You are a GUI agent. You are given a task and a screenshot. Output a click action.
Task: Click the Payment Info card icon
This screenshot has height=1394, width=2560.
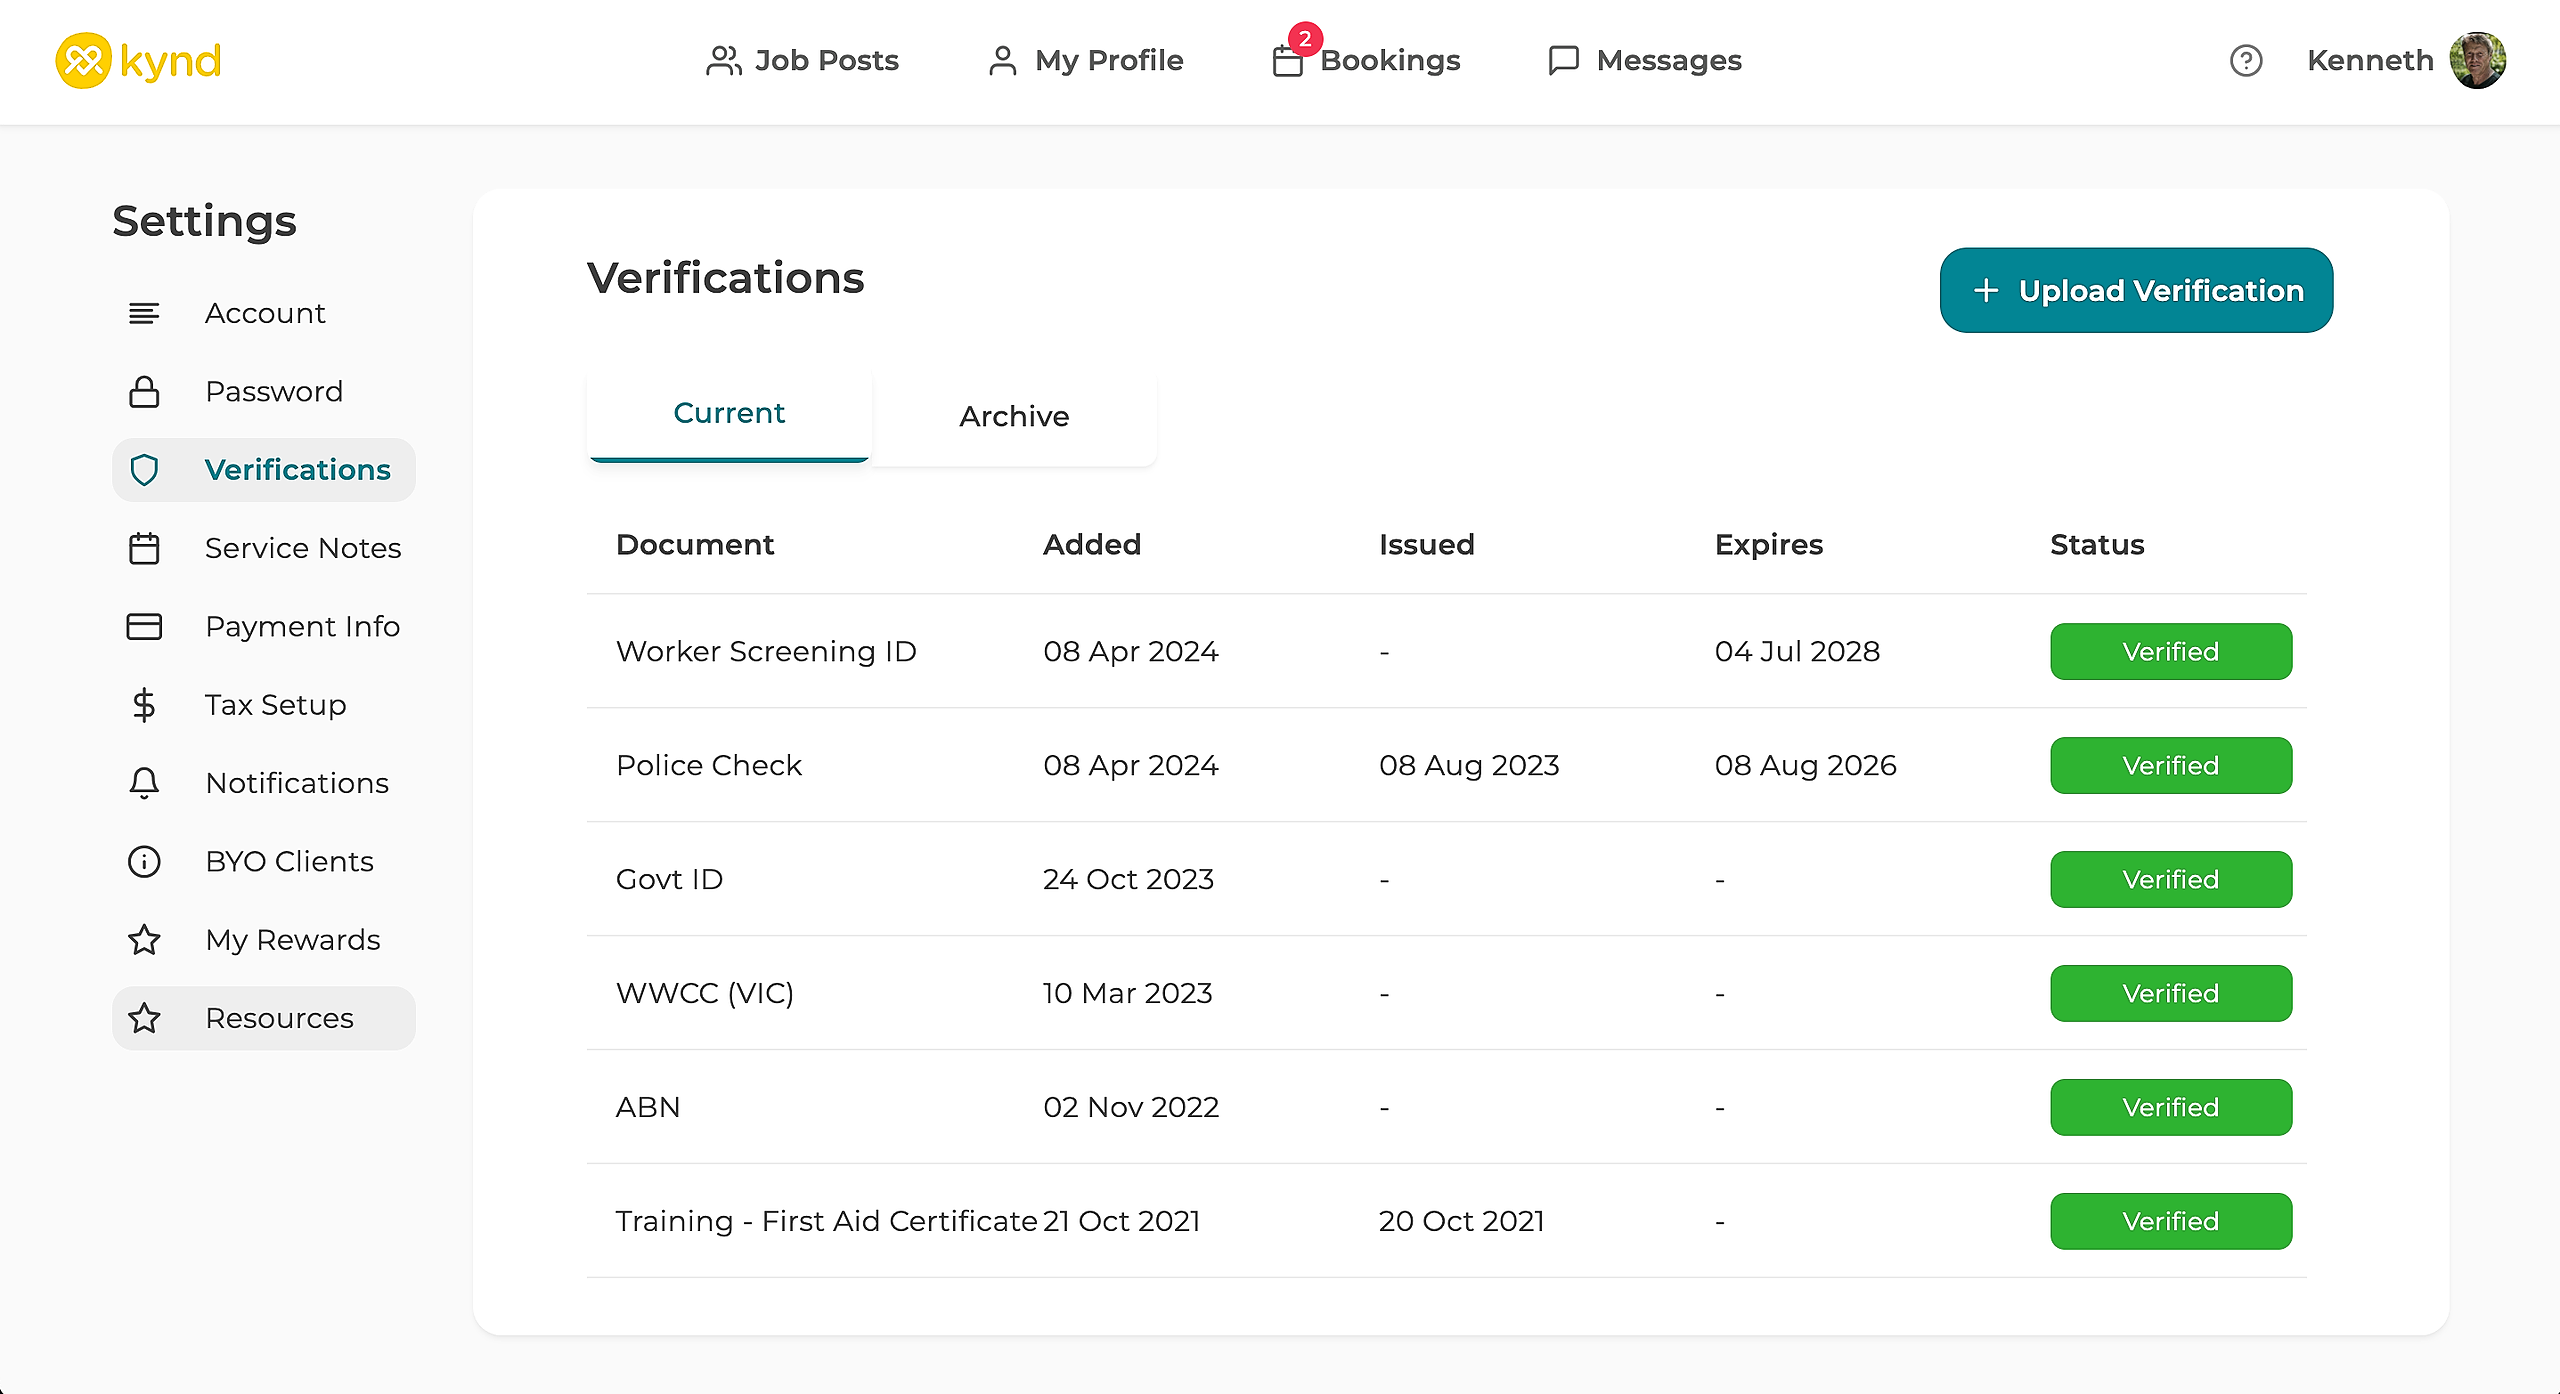point(144,627)
